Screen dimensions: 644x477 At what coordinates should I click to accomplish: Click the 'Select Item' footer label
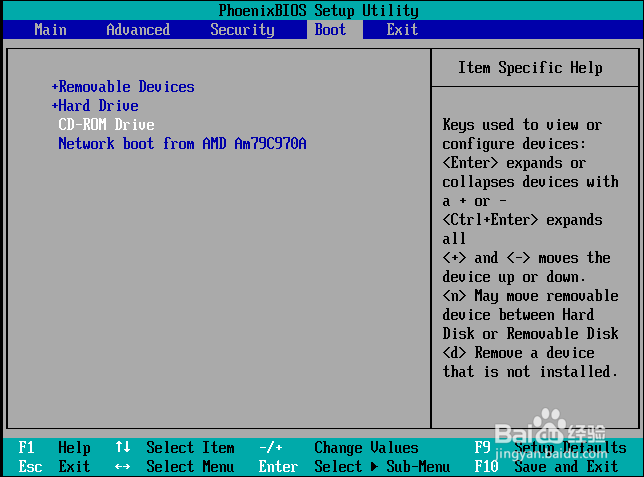[x=191, y=447]
